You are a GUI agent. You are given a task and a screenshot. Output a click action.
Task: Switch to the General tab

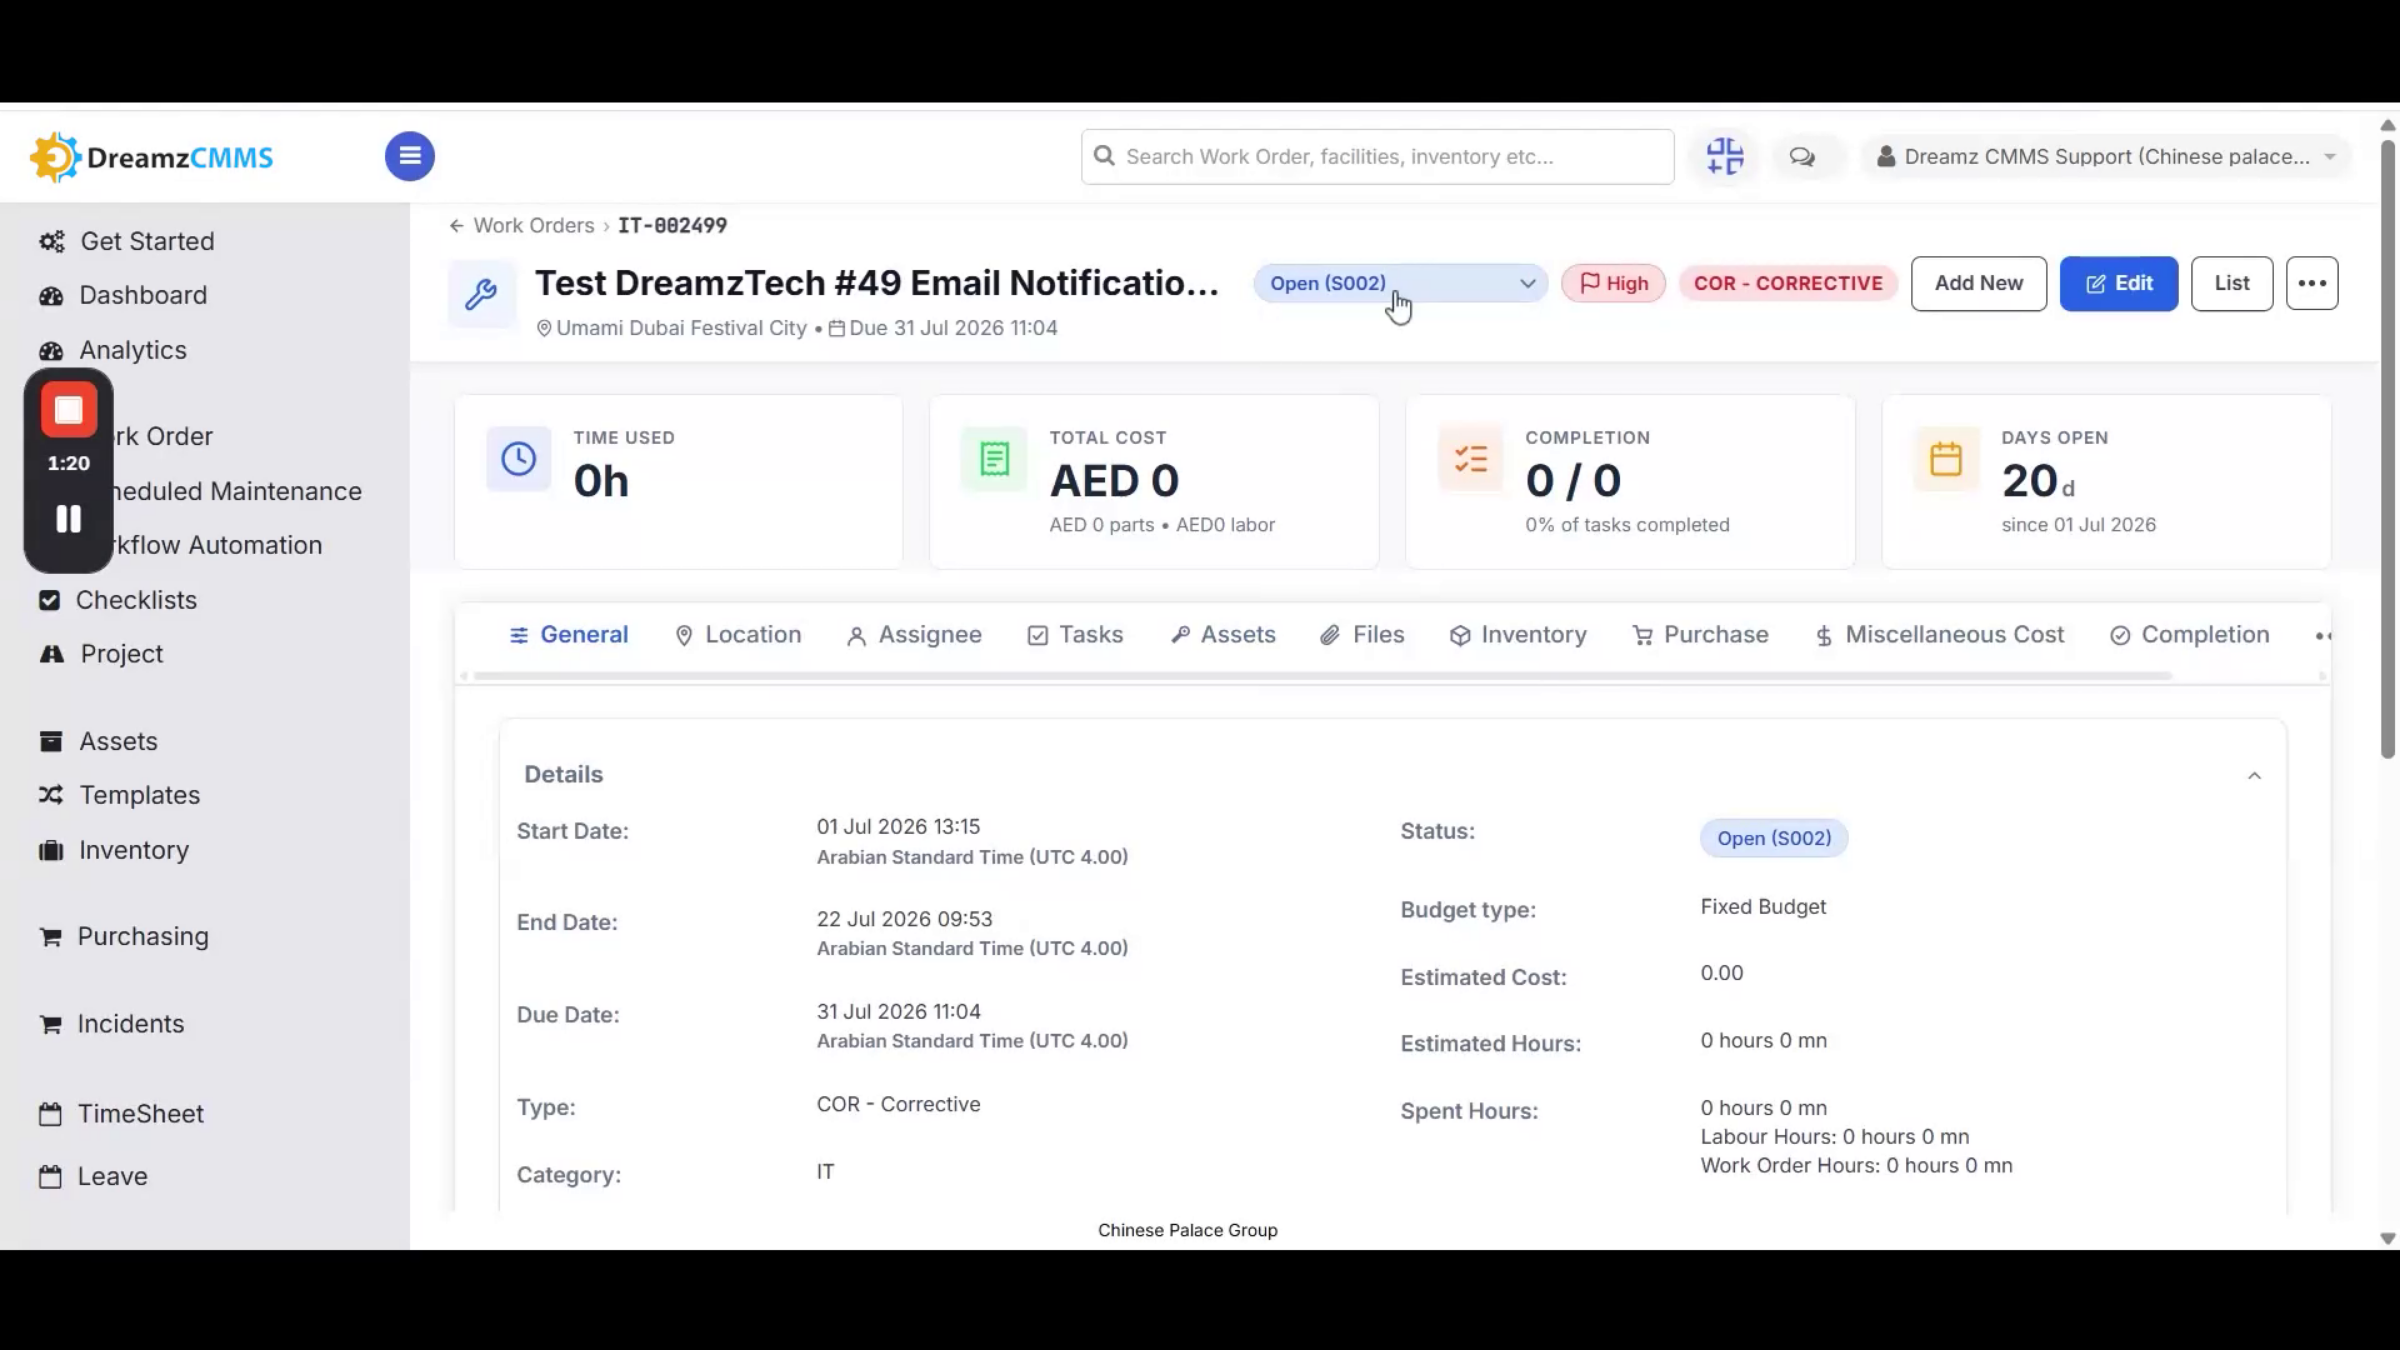[569, 635]
